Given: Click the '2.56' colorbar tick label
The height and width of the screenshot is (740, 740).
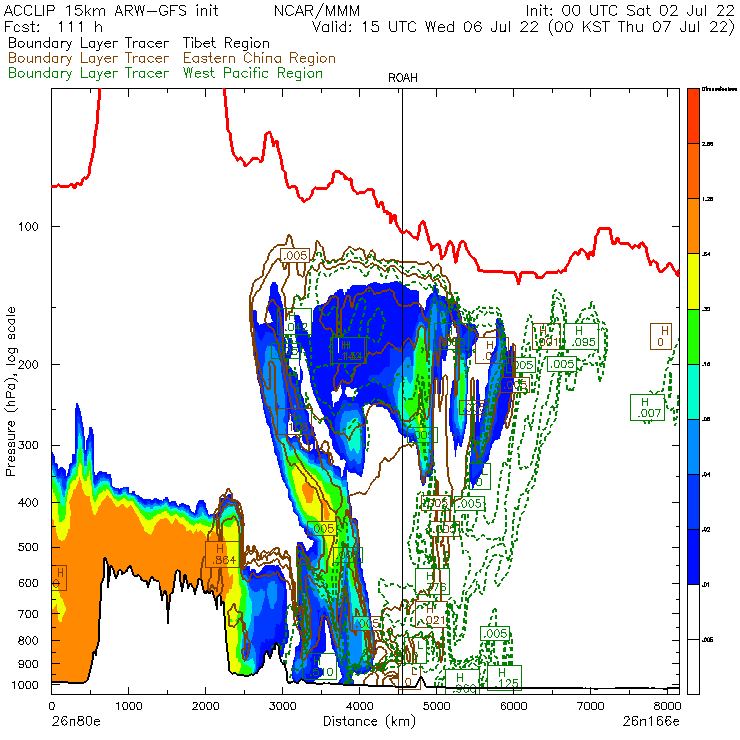Looking at the screenshot, I should (707, 144).
